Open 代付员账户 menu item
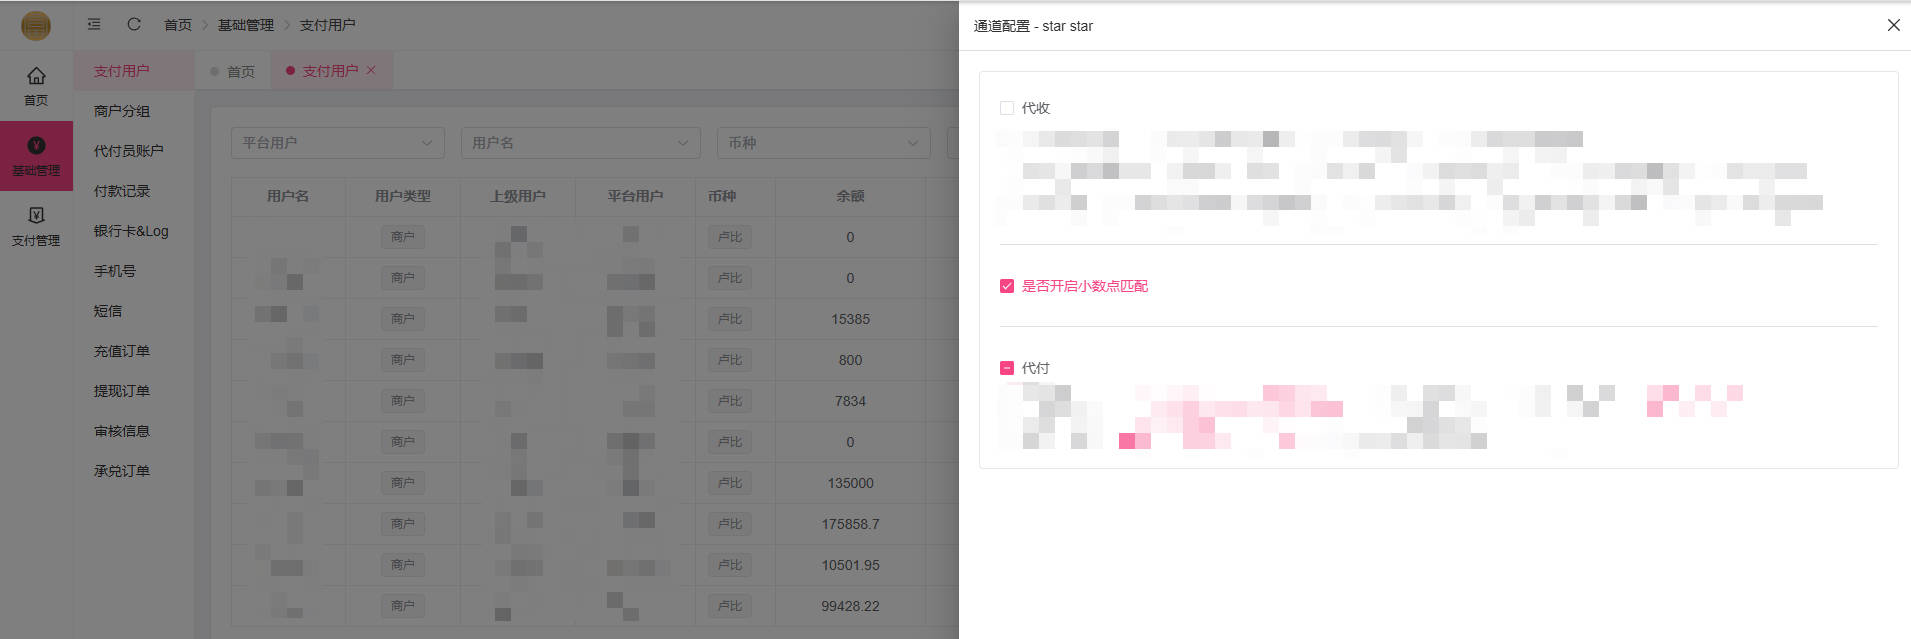This screenshot has height=639, width=1911. tap(128, 151)
